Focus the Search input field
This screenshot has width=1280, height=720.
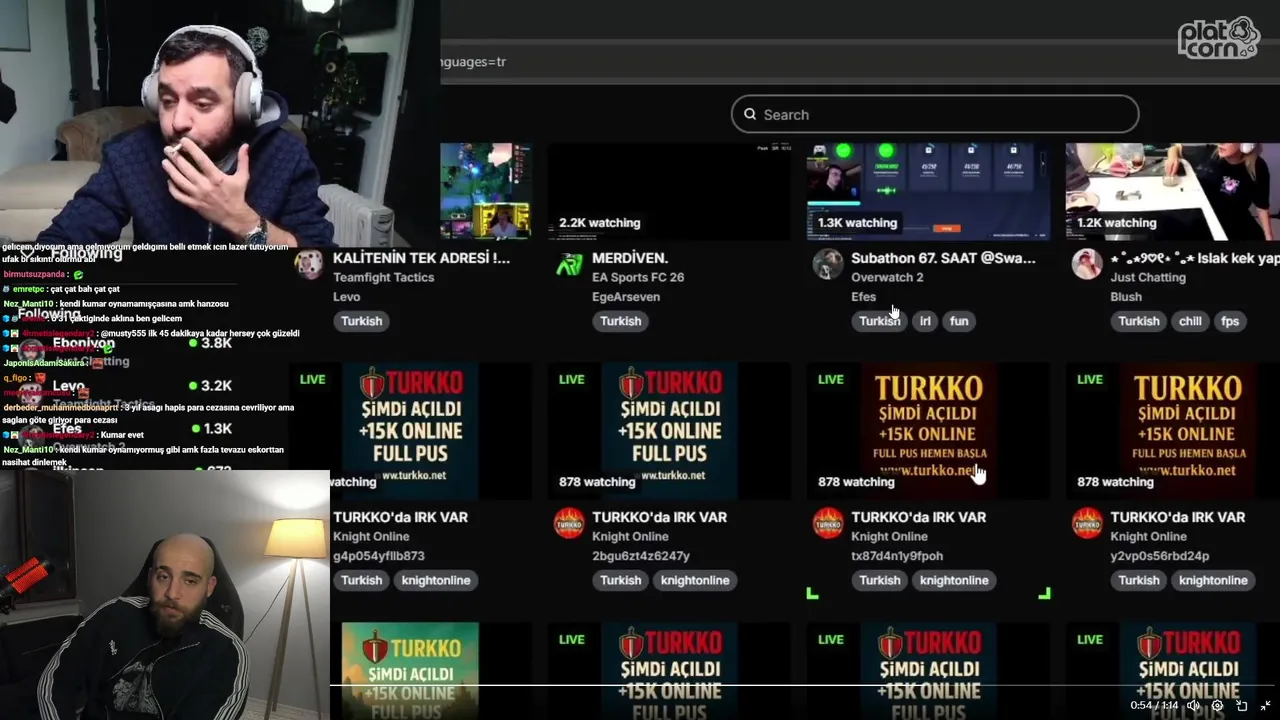(935, 114)
